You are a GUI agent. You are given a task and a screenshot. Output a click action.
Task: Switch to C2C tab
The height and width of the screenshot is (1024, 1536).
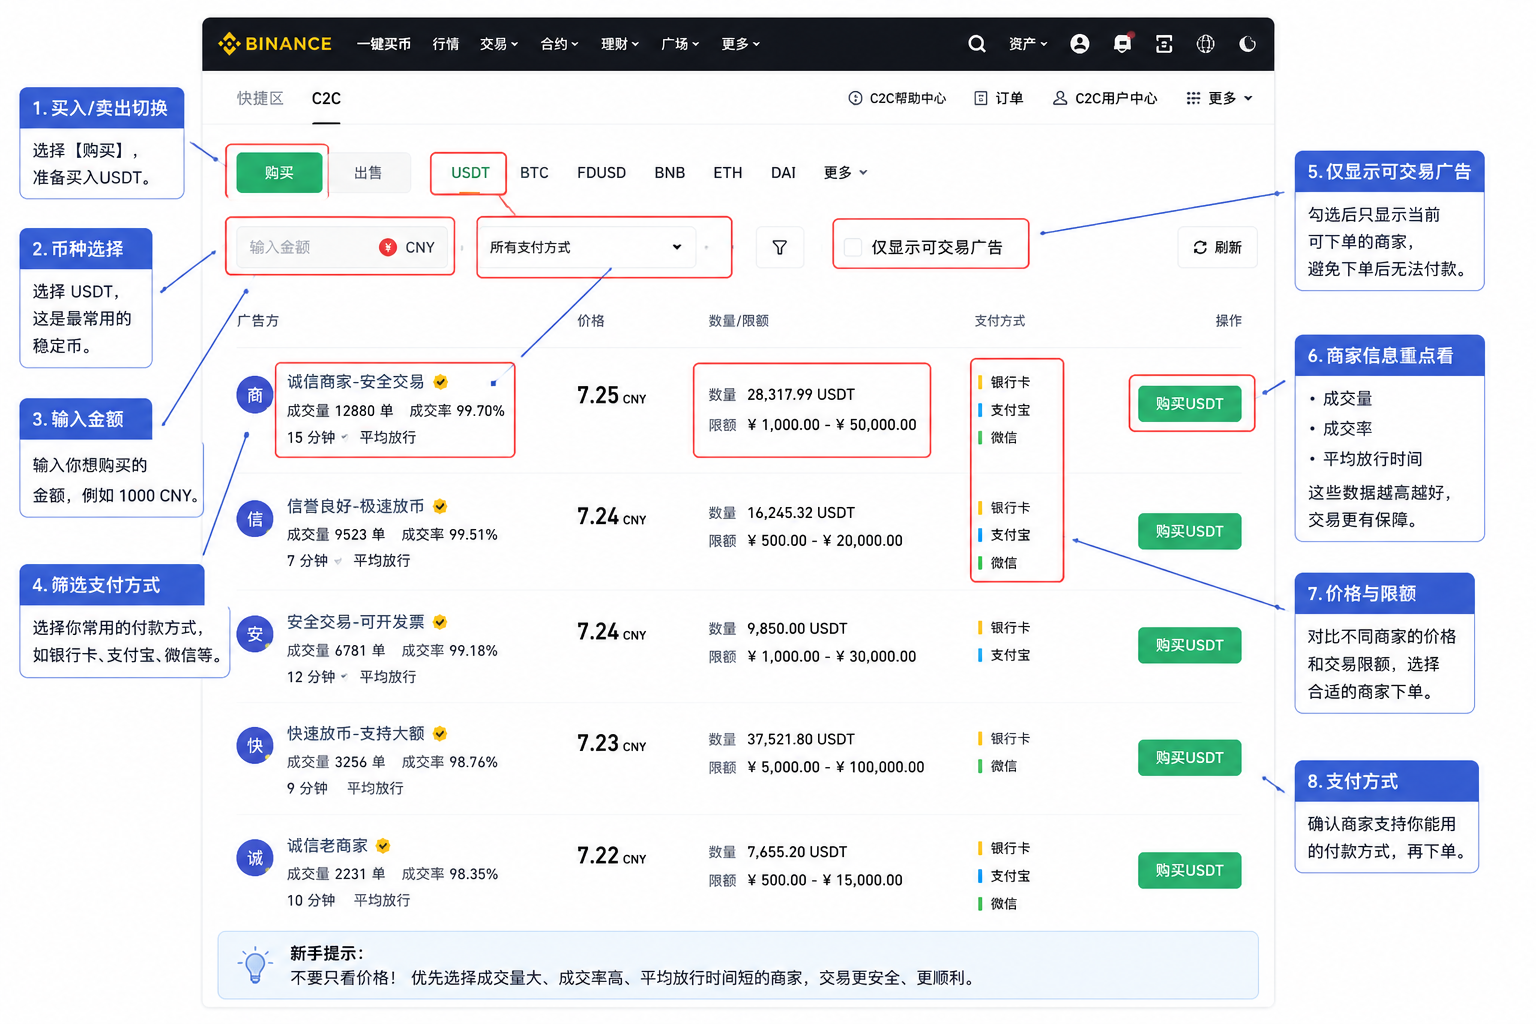326,98
